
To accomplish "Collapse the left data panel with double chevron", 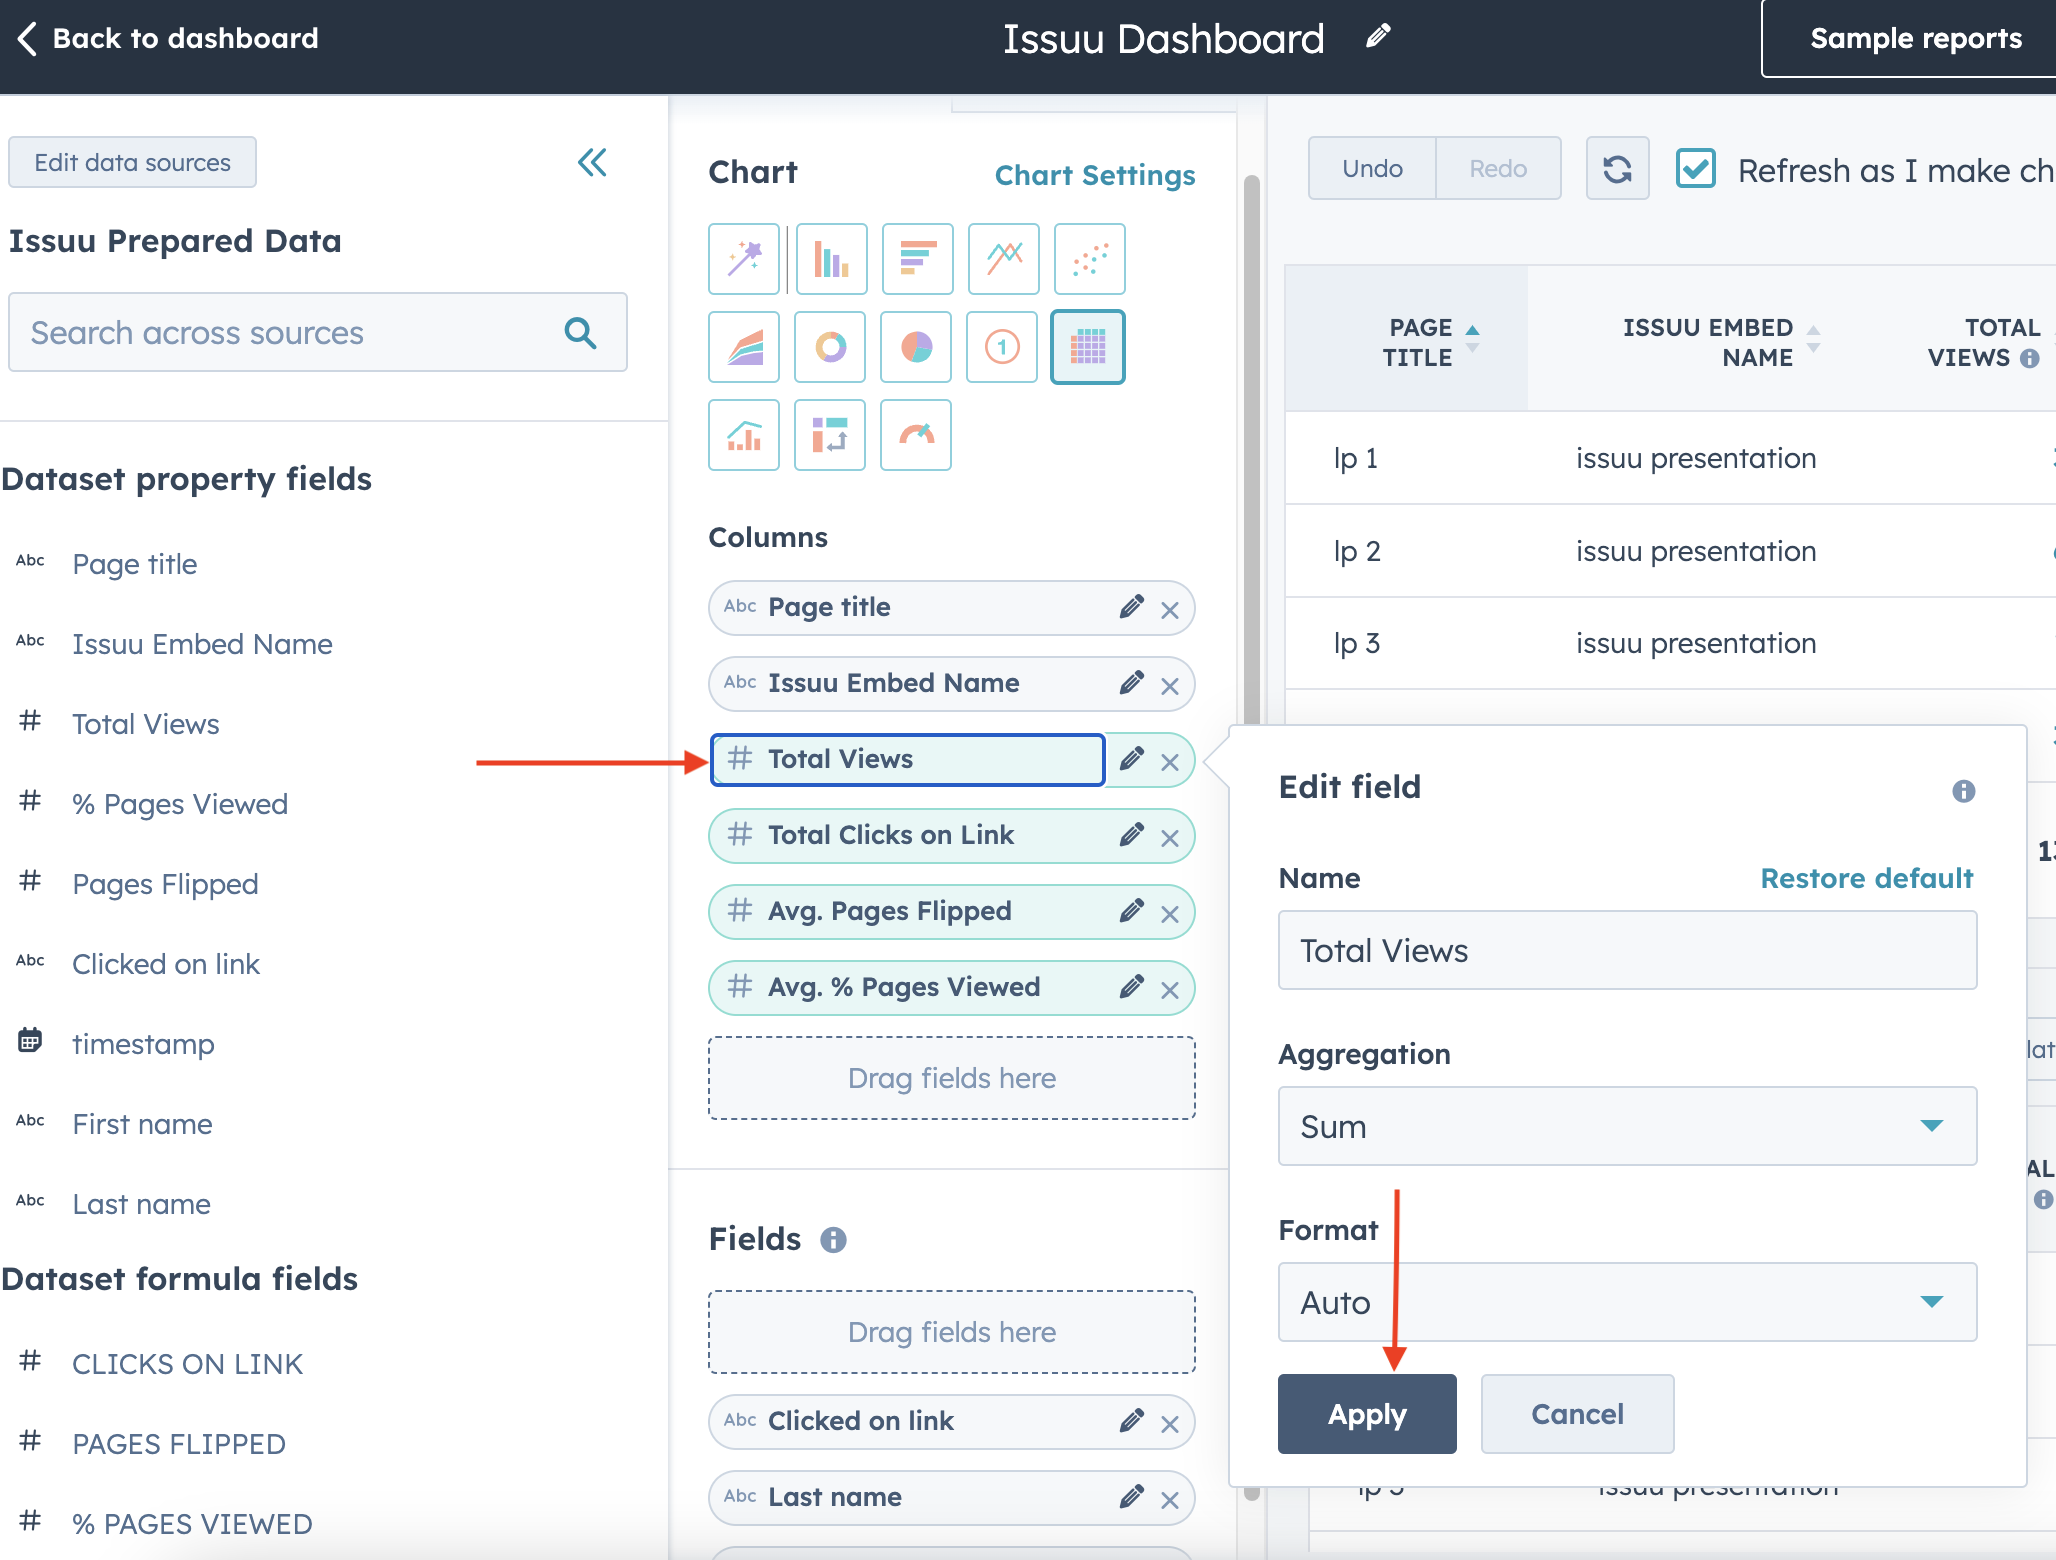I will 592,162.
